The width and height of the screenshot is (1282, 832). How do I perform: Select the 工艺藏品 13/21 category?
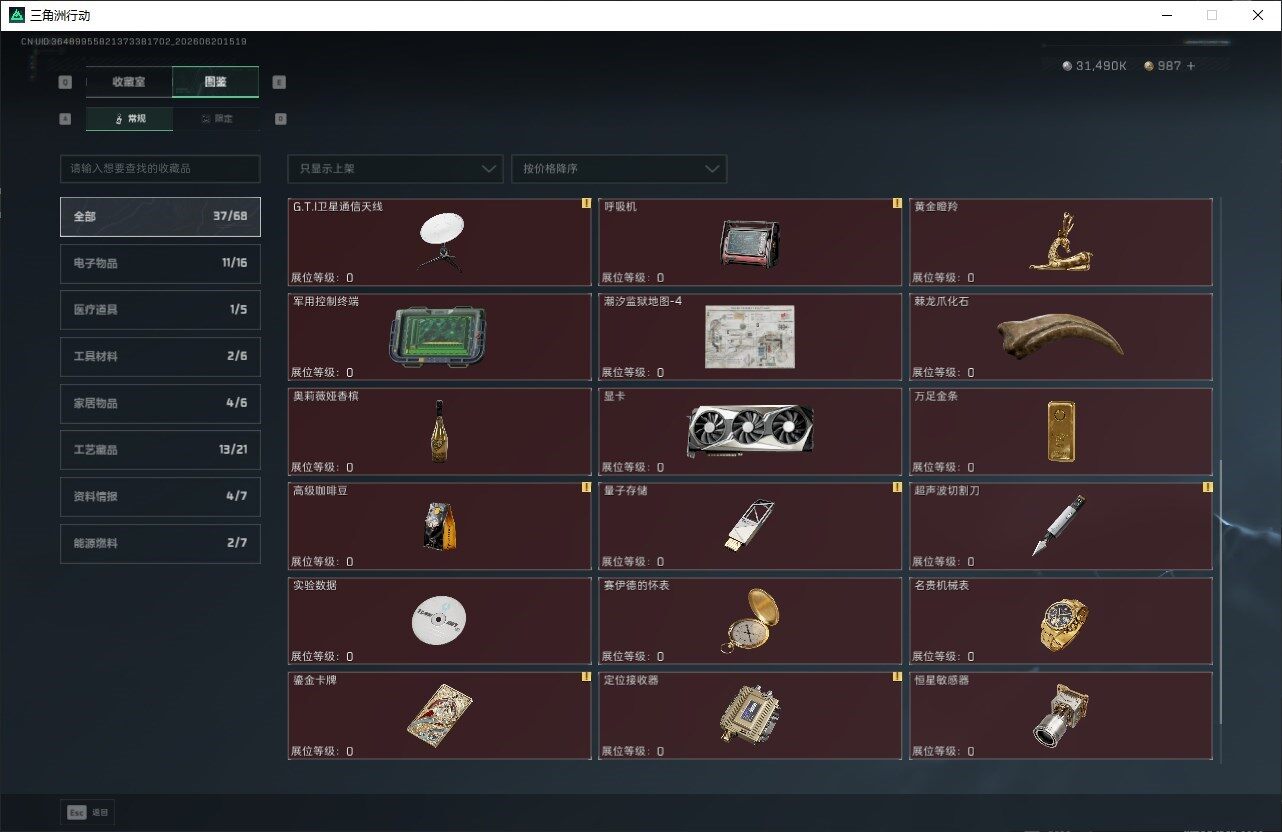[x=160, y=450]
